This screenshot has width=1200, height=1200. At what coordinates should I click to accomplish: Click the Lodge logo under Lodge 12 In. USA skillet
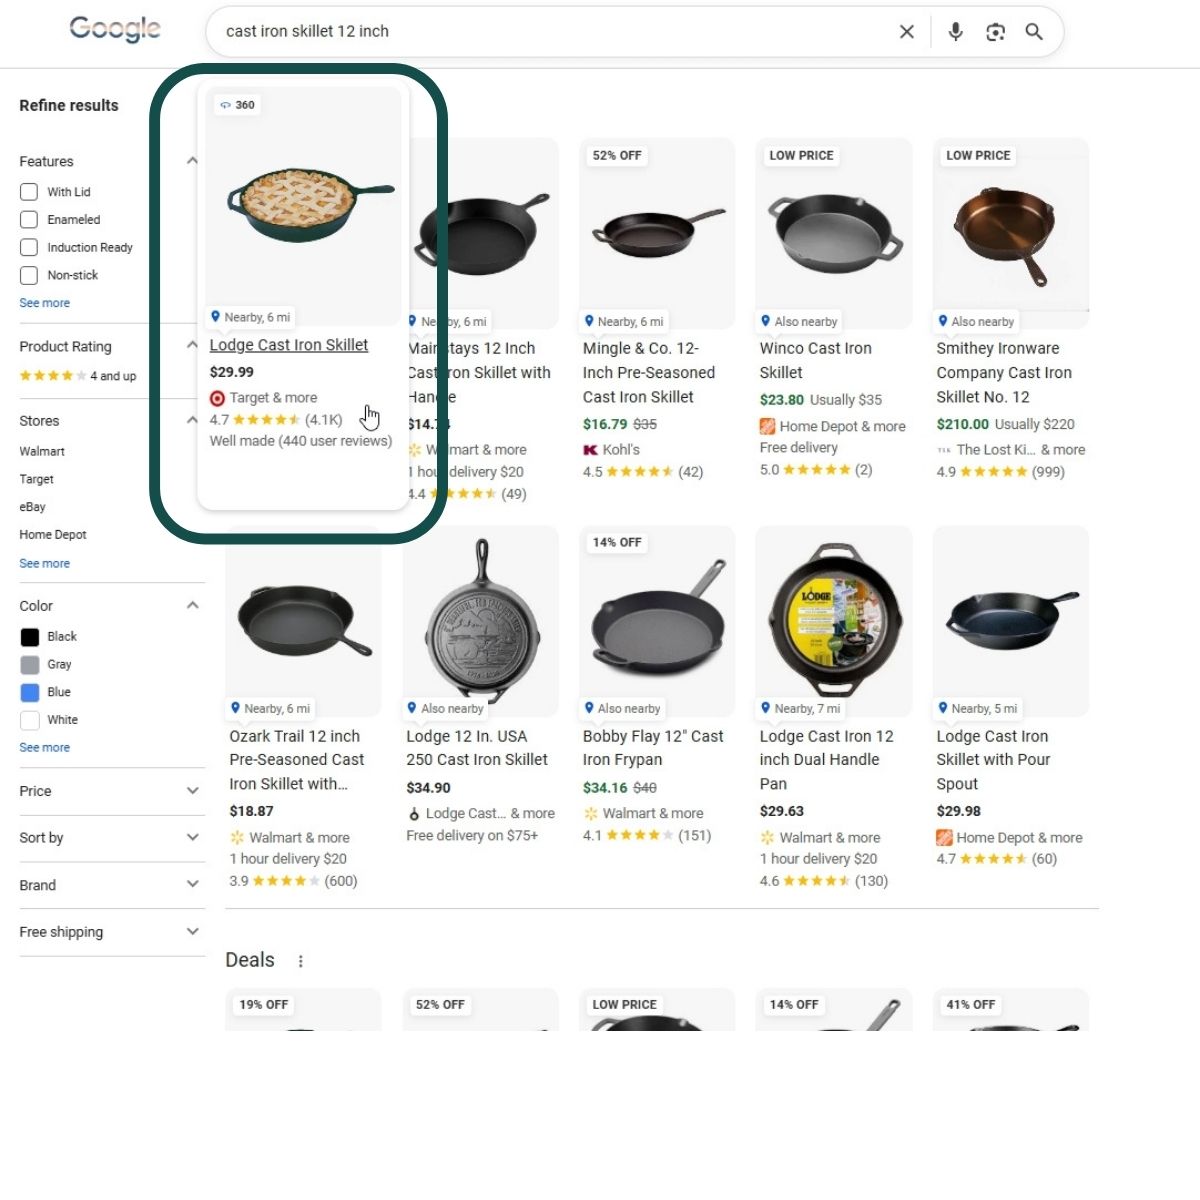[x=414, y=814]
